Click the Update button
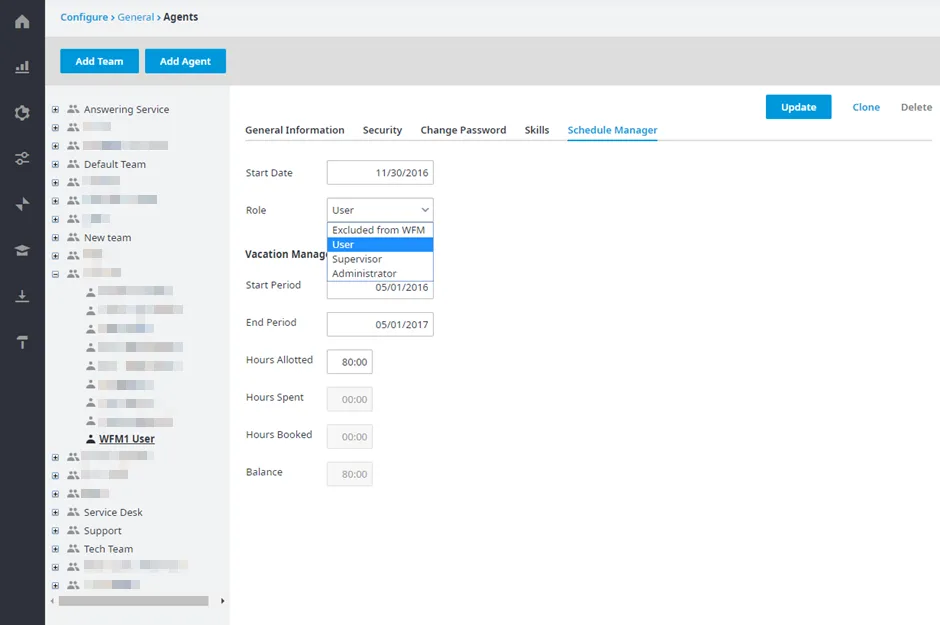Image resolution: width=940 pixels, height=625 pixels. coord(799,107)
